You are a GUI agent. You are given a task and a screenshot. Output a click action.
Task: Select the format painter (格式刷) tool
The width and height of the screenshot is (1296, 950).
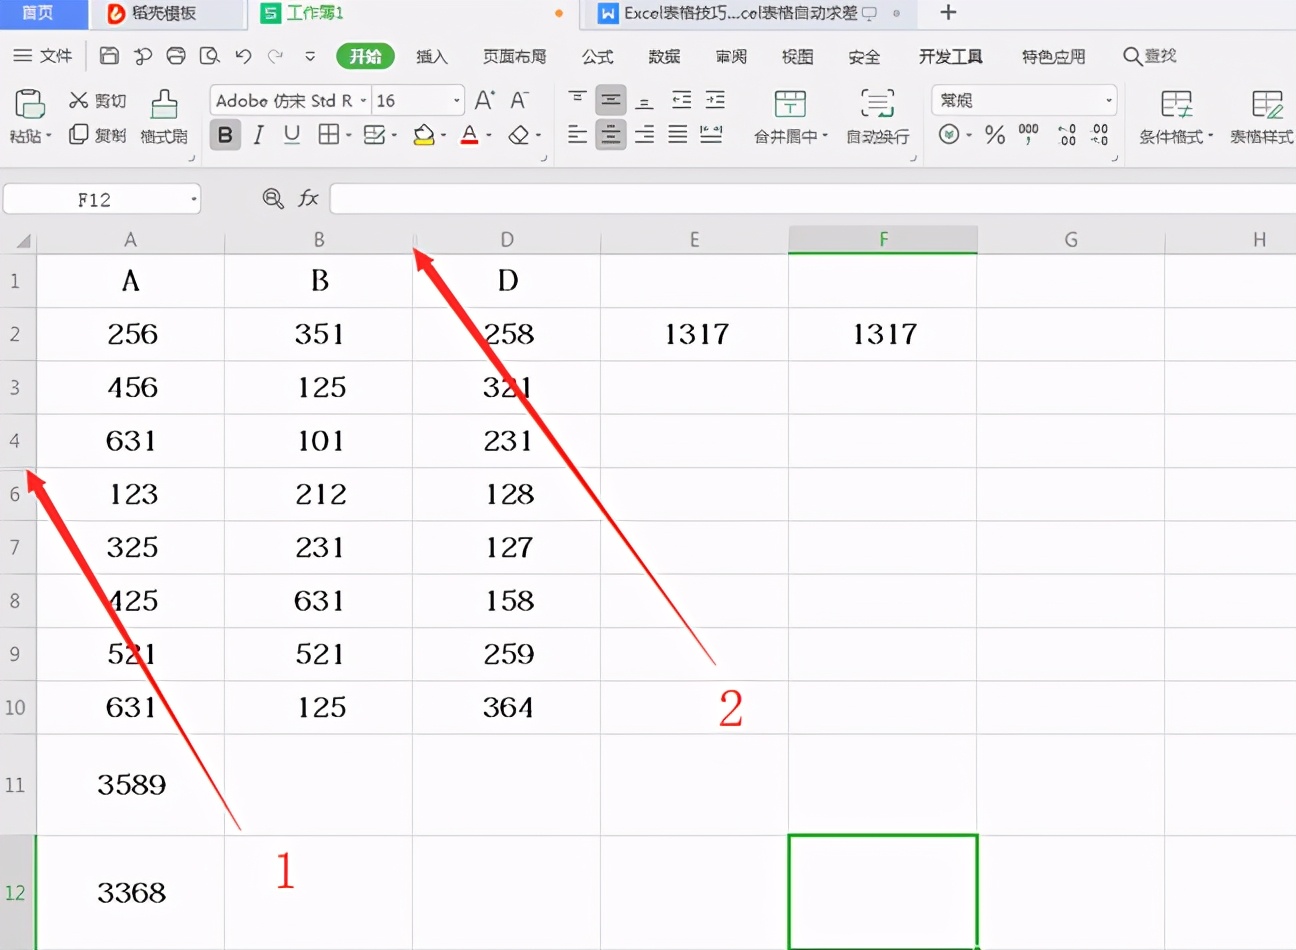pos(163,117)
